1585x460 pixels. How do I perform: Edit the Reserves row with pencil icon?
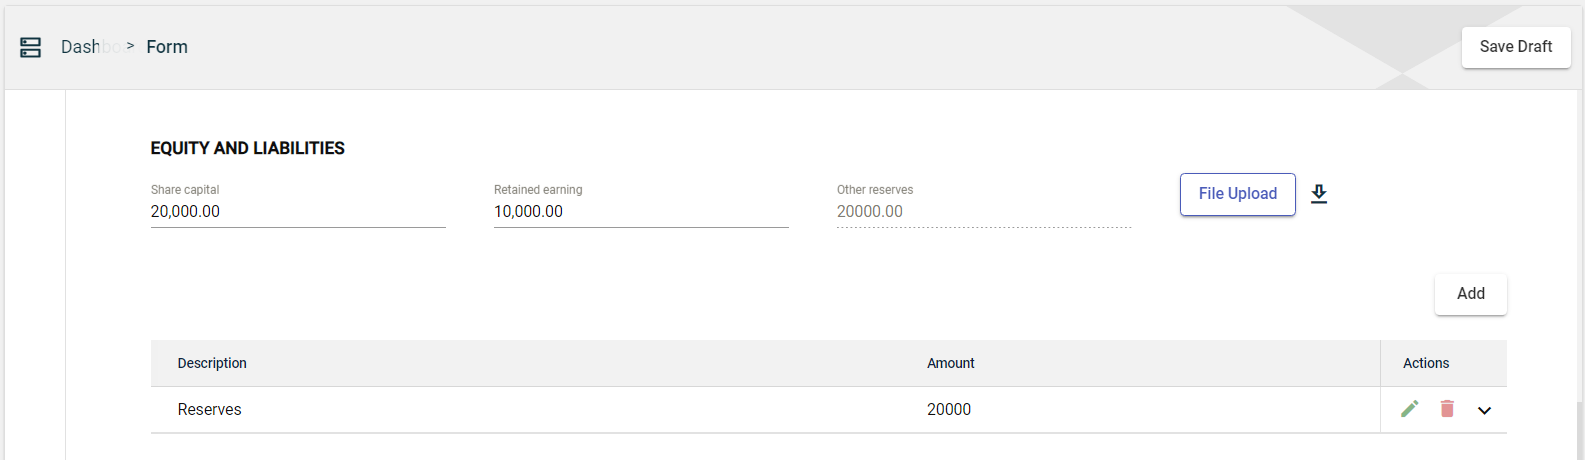[1409, 409]
